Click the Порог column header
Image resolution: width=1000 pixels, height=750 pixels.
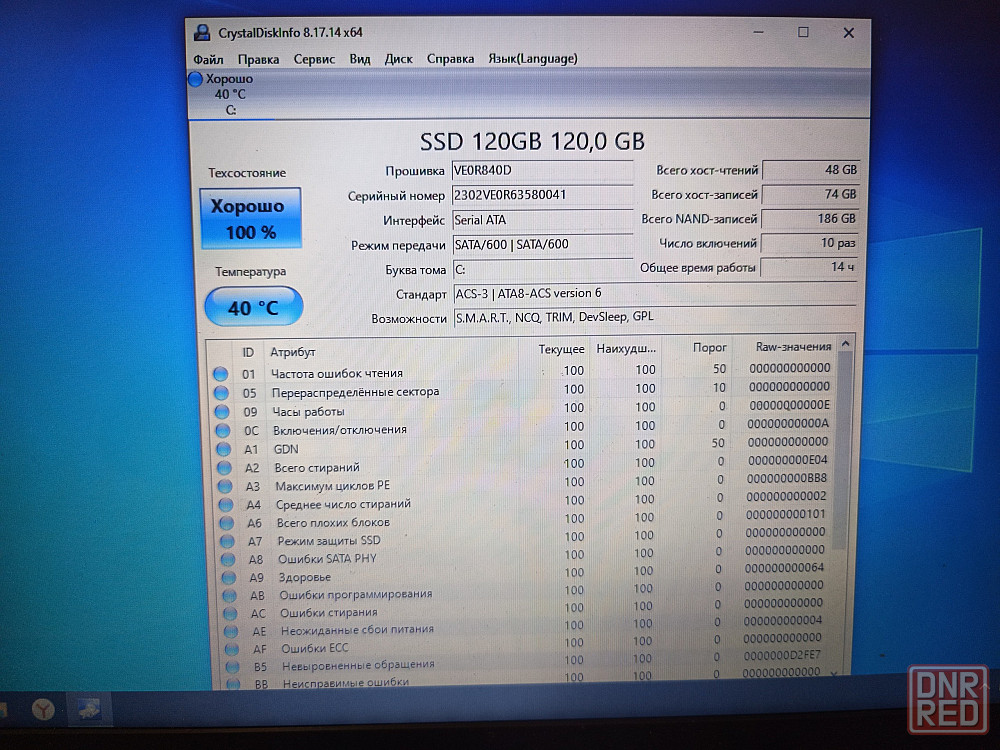click(x=710, y=348)
